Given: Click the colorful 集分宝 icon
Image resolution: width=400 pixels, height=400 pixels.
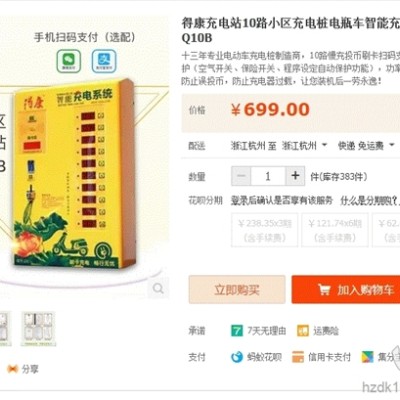Looking at the screenshot, I should [x=368, y=357].
